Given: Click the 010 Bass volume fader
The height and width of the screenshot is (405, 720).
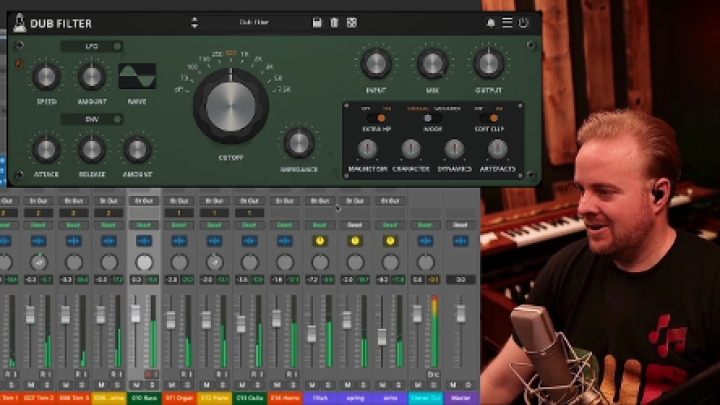Looking at the screenshot, I should pos(135,314).
